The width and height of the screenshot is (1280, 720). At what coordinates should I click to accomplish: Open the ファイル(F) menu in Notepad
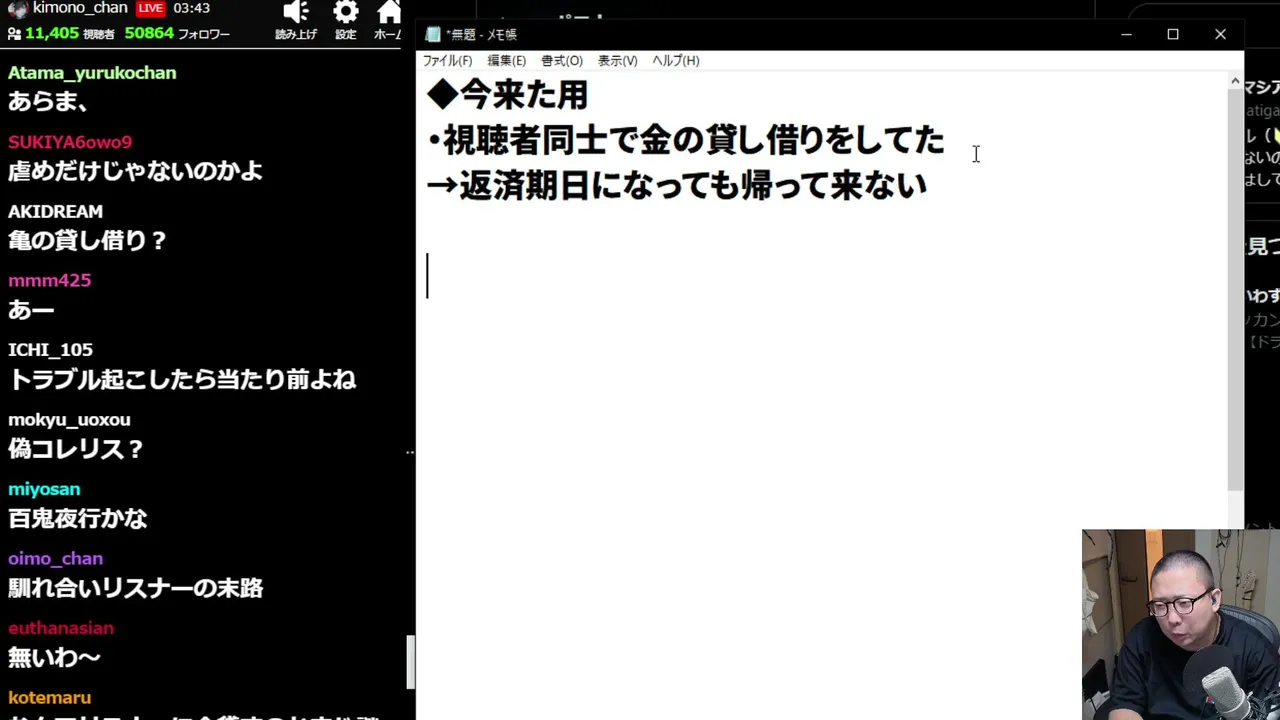point(447,61)
